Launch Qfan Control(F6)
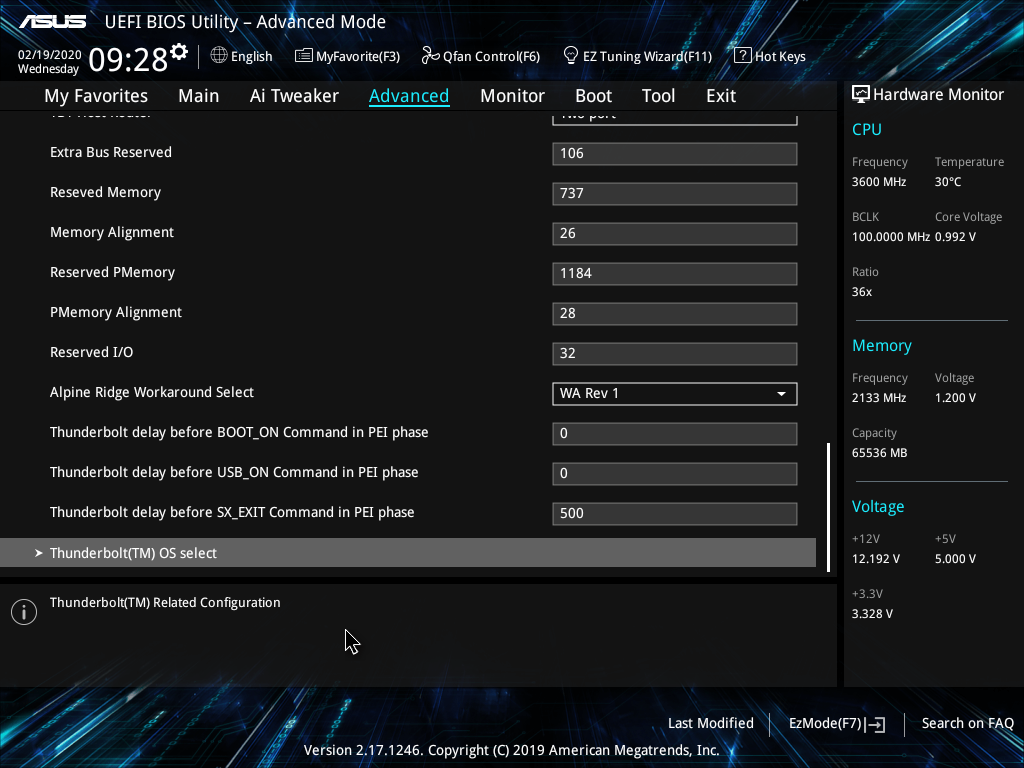Viewport: 1024px width, 768px height. (x=481, y=56)
